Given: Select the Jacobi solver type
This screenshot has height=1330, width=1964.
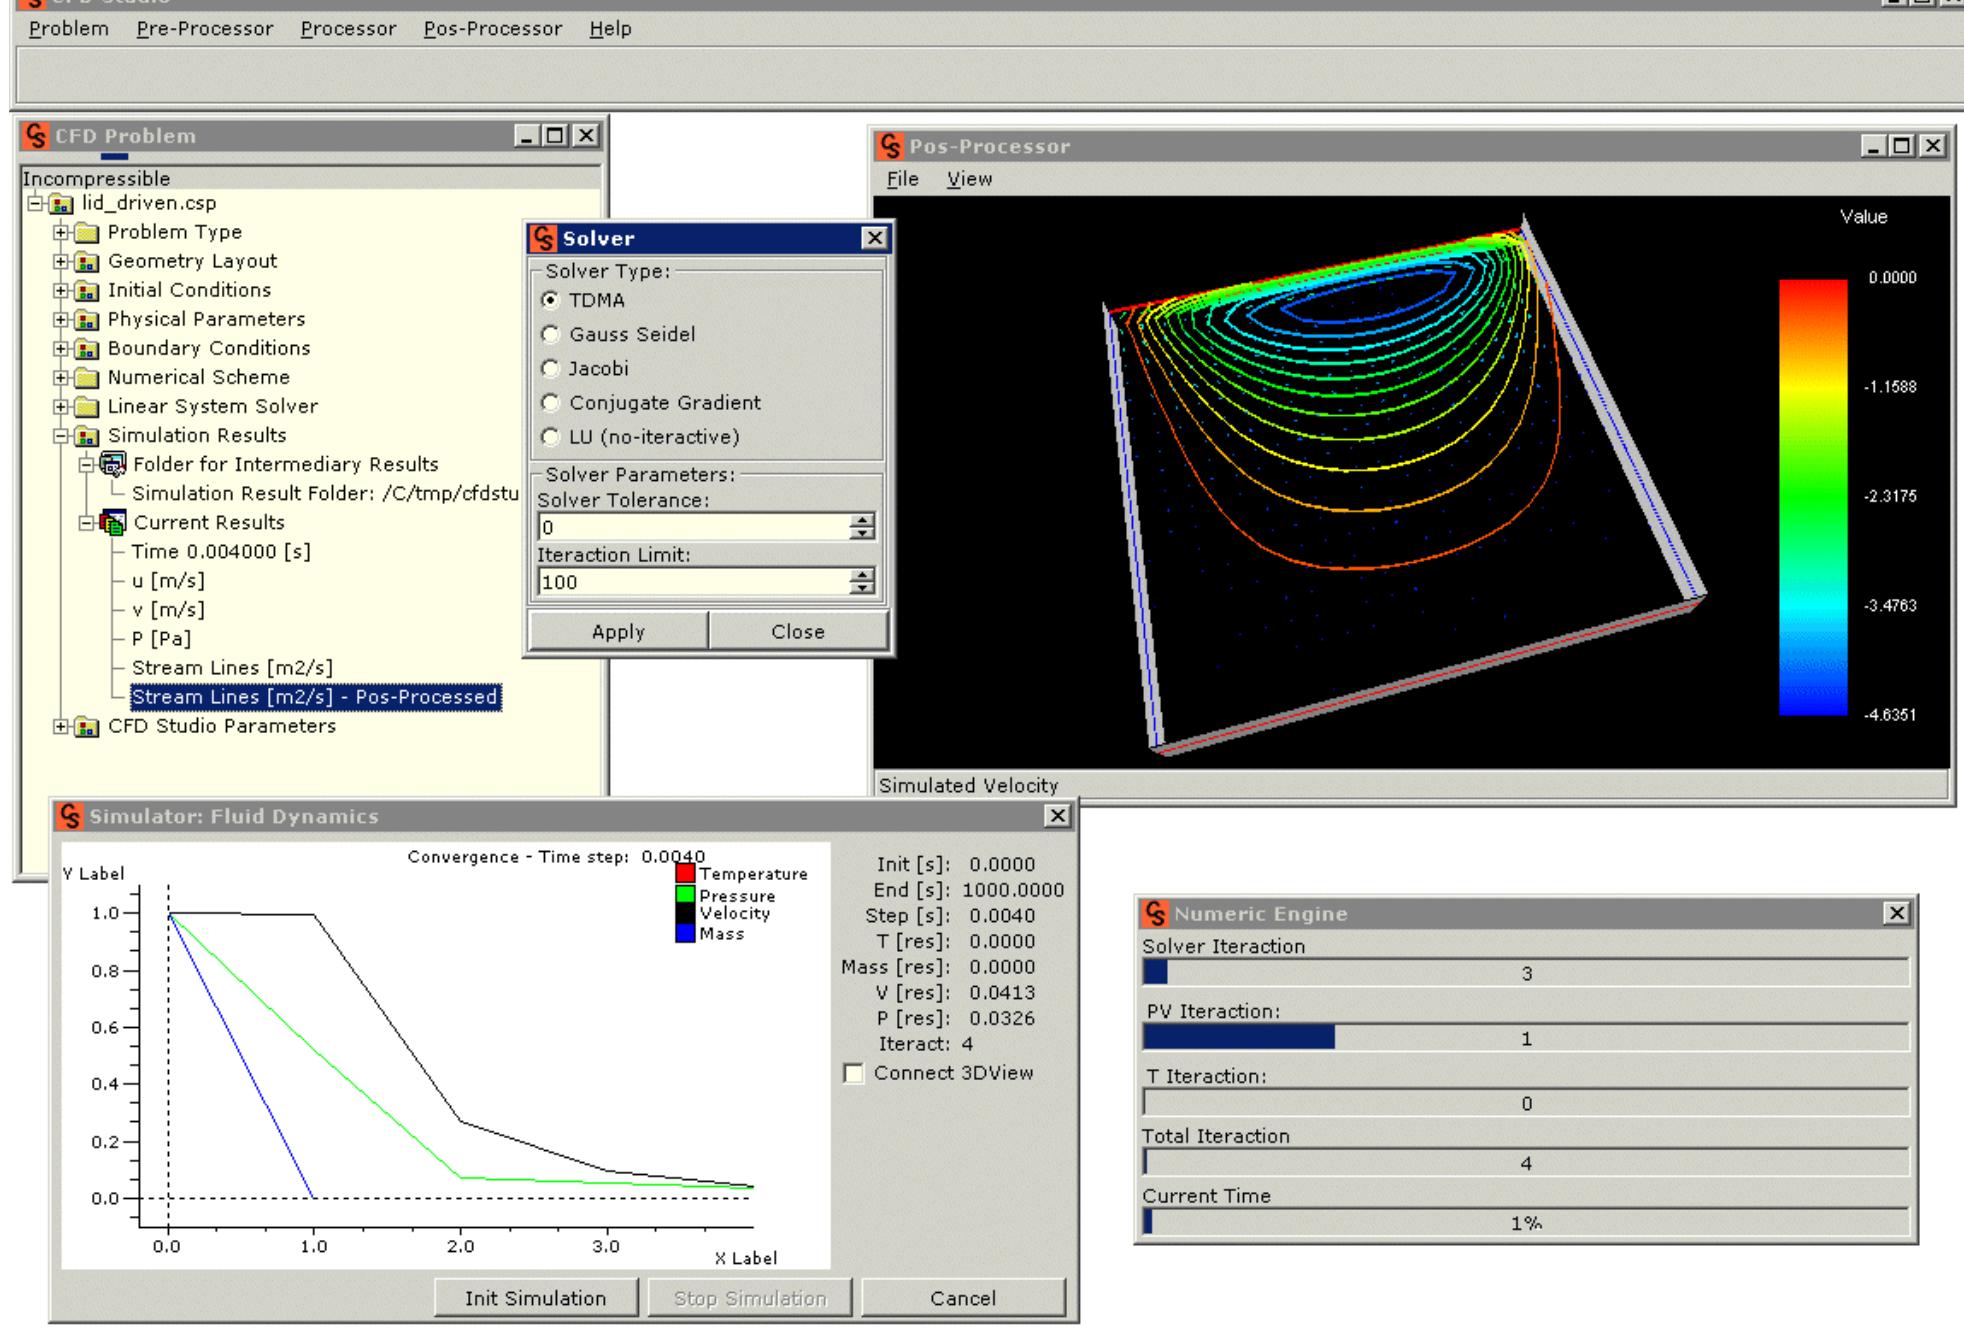Looking at the screenshot, I should pyautogui.click(x=550, y=368).
